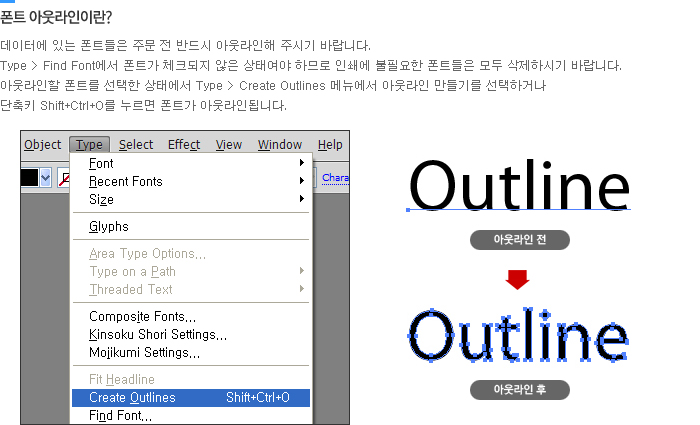This screenshot has height=425, width=700.
Task: Click the Select menu
Action: (x=136, y=144)
